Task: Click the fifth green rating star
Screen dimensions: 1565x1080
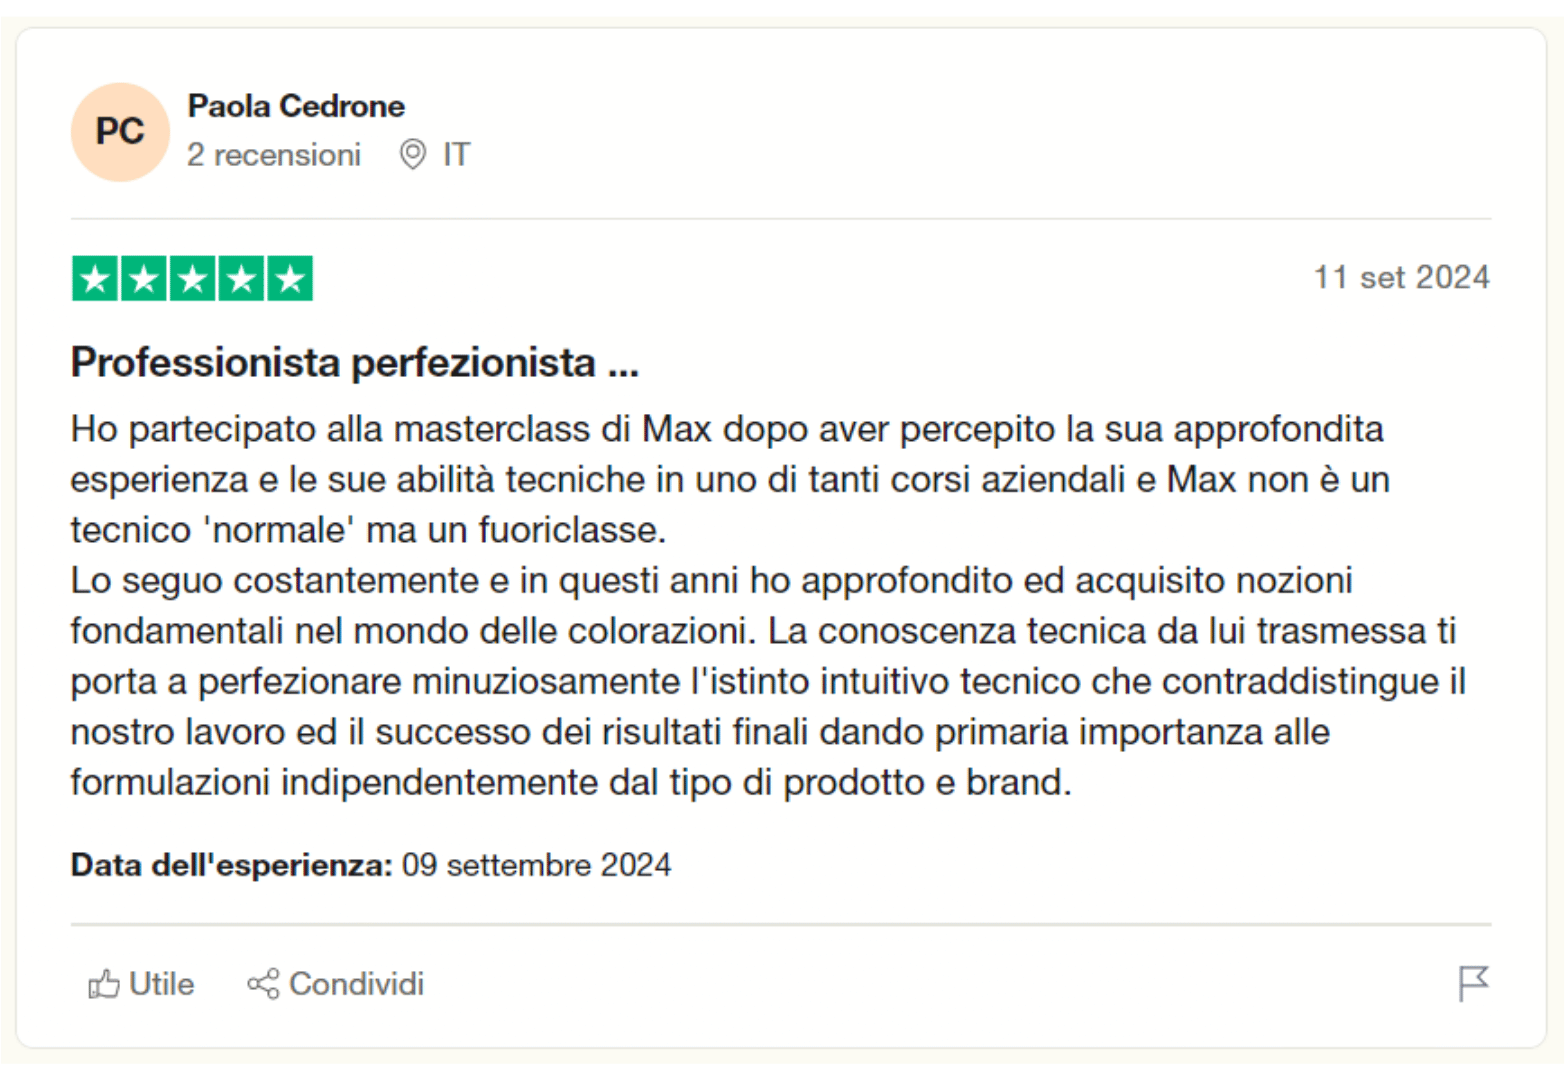Action: pos(290,279)
